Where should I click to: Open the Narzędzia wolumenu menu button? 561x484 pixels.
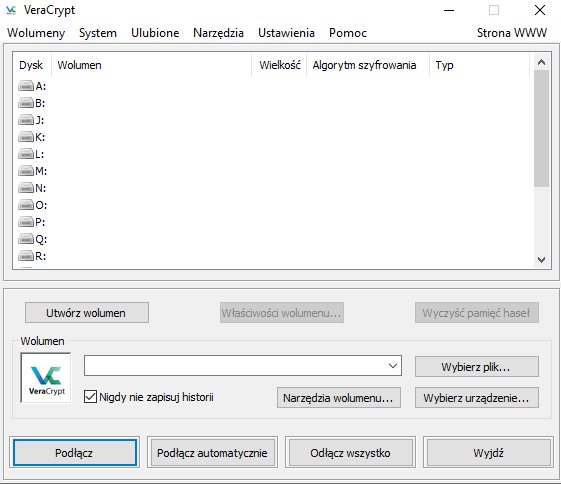(x=338, y=398)
